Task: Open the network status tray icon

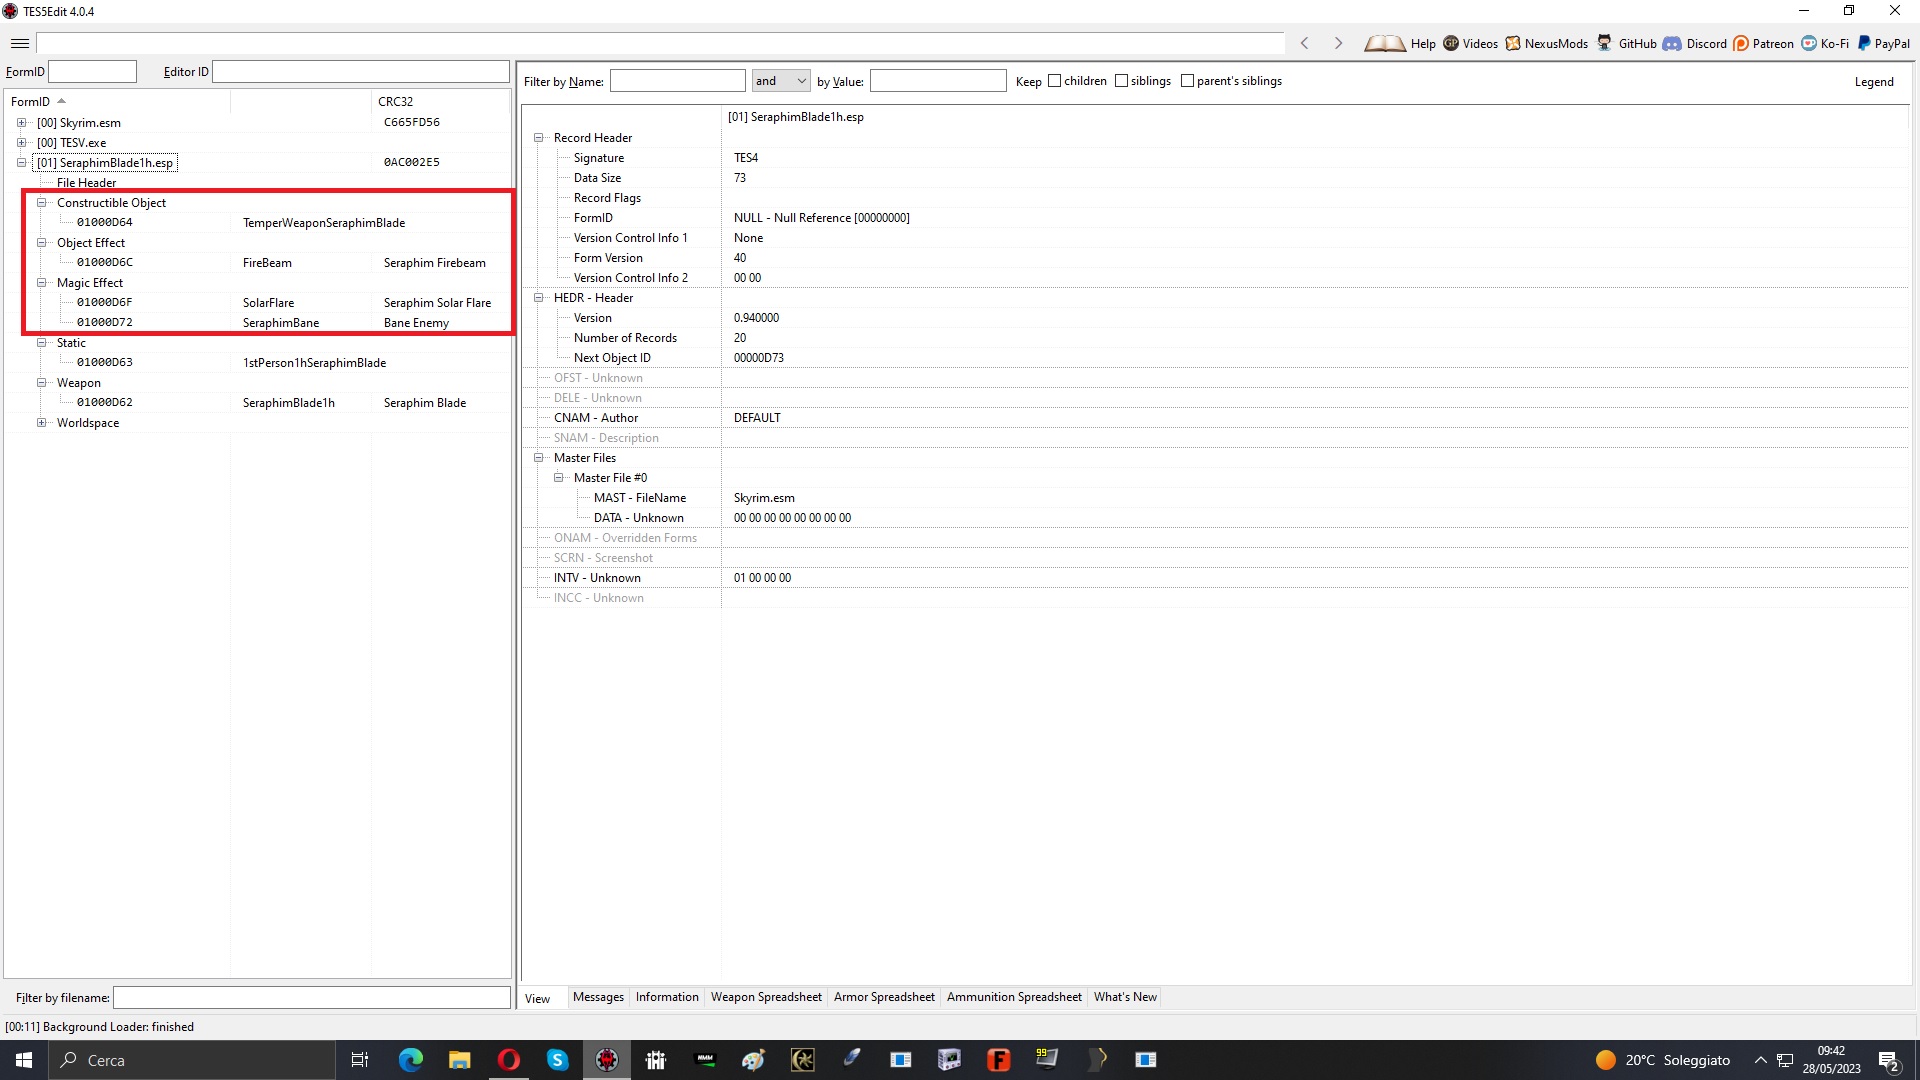Action: (x=1785, y=1060)
